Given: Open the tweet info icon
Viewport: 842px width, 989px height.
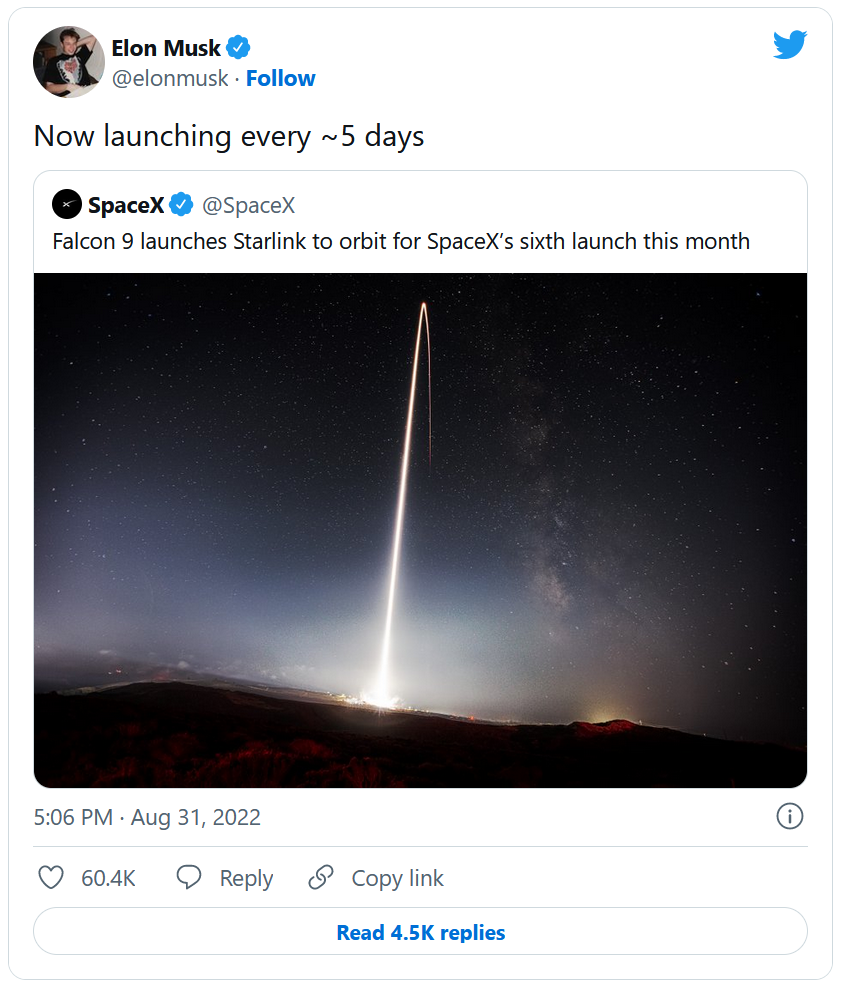Looking at the screenshot, I should 789,817.
